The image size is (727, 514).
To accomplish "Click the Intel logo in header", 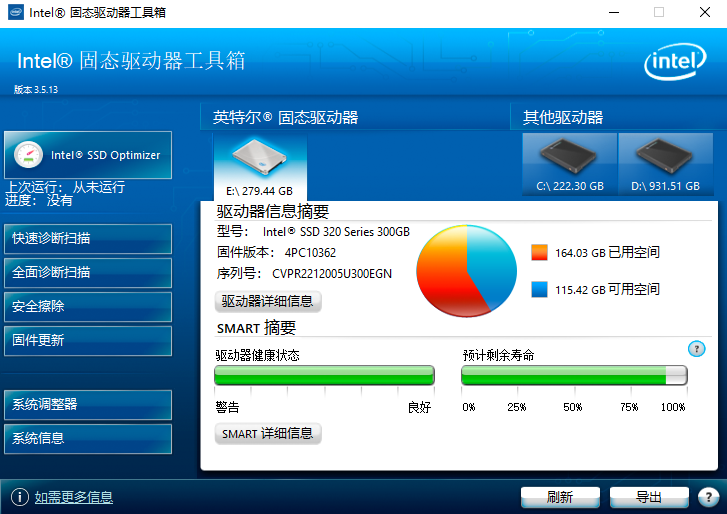I will (x=673, y=65).
